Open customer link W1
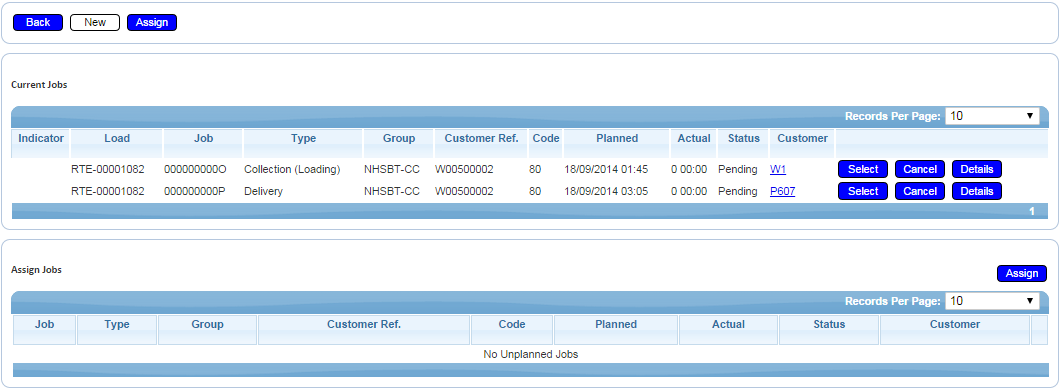Viewport: 1062px width, 390px height. 778,169
